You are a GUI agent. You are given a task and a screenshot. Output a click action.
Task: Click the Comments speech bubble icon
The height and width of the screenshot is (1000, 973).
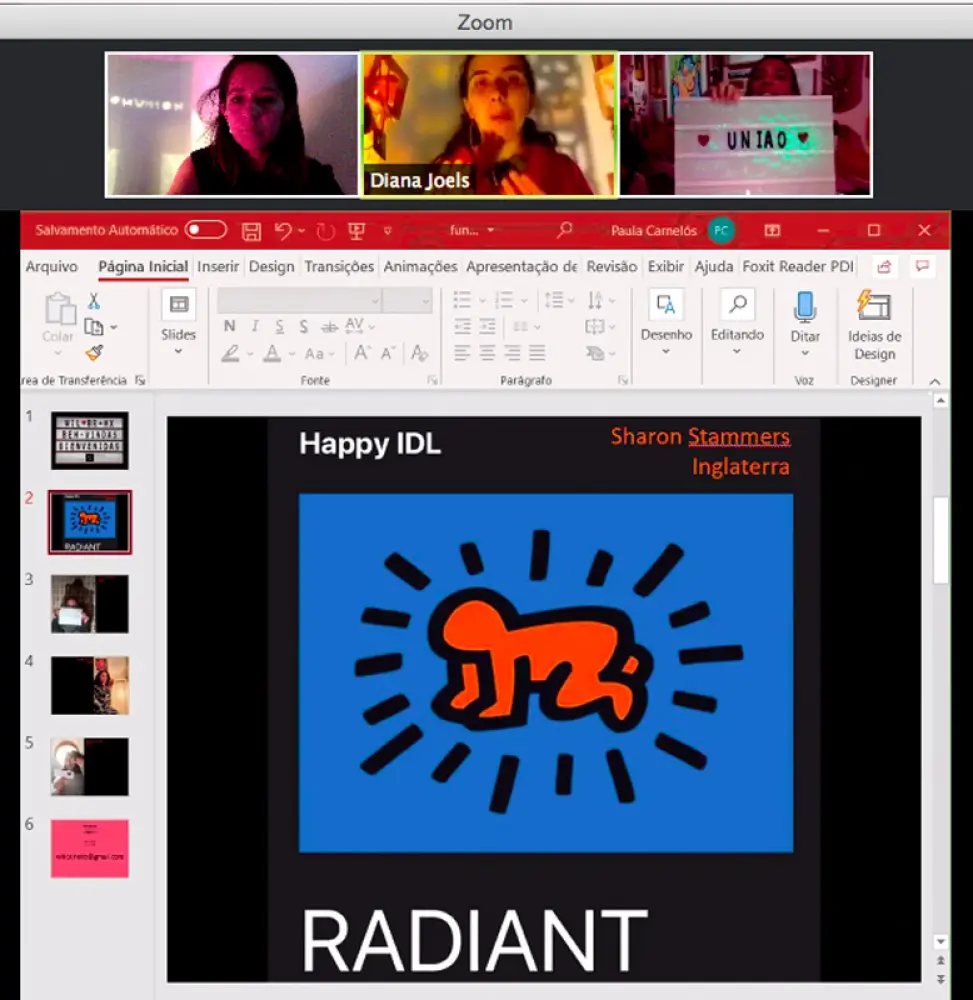922,266
